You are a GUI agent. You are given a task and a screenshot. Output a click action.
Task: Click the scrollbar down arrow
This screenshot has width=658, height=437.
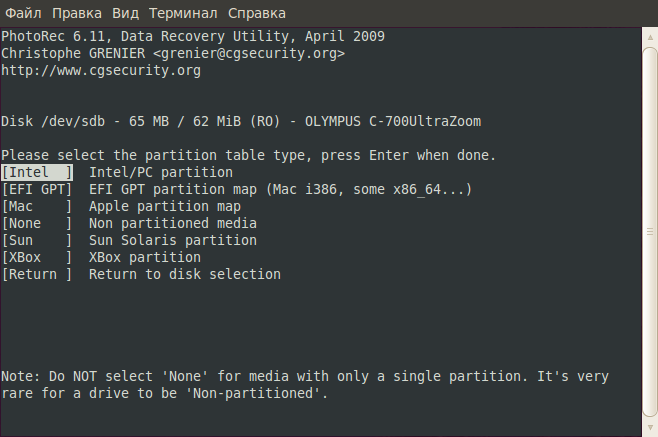click(650, 427)
